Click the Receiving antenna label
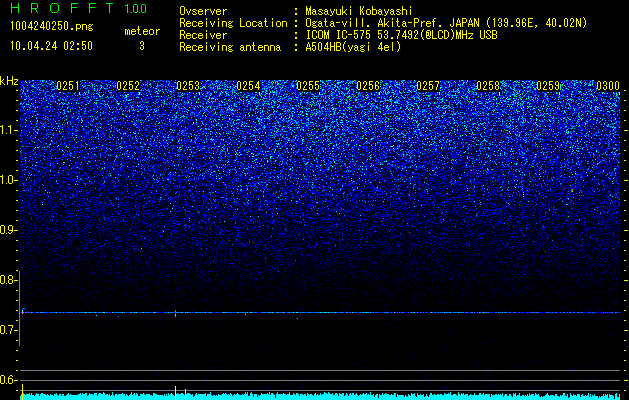Screen dimensions: 629x400 pos(230,47)
